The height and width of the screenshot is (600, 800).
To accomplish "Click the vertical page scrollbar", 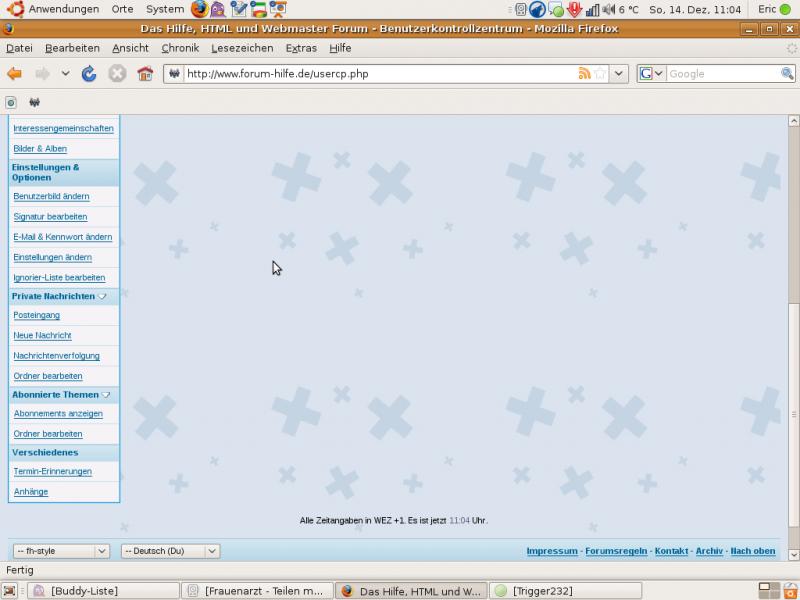I will click(x=794, y=360).
